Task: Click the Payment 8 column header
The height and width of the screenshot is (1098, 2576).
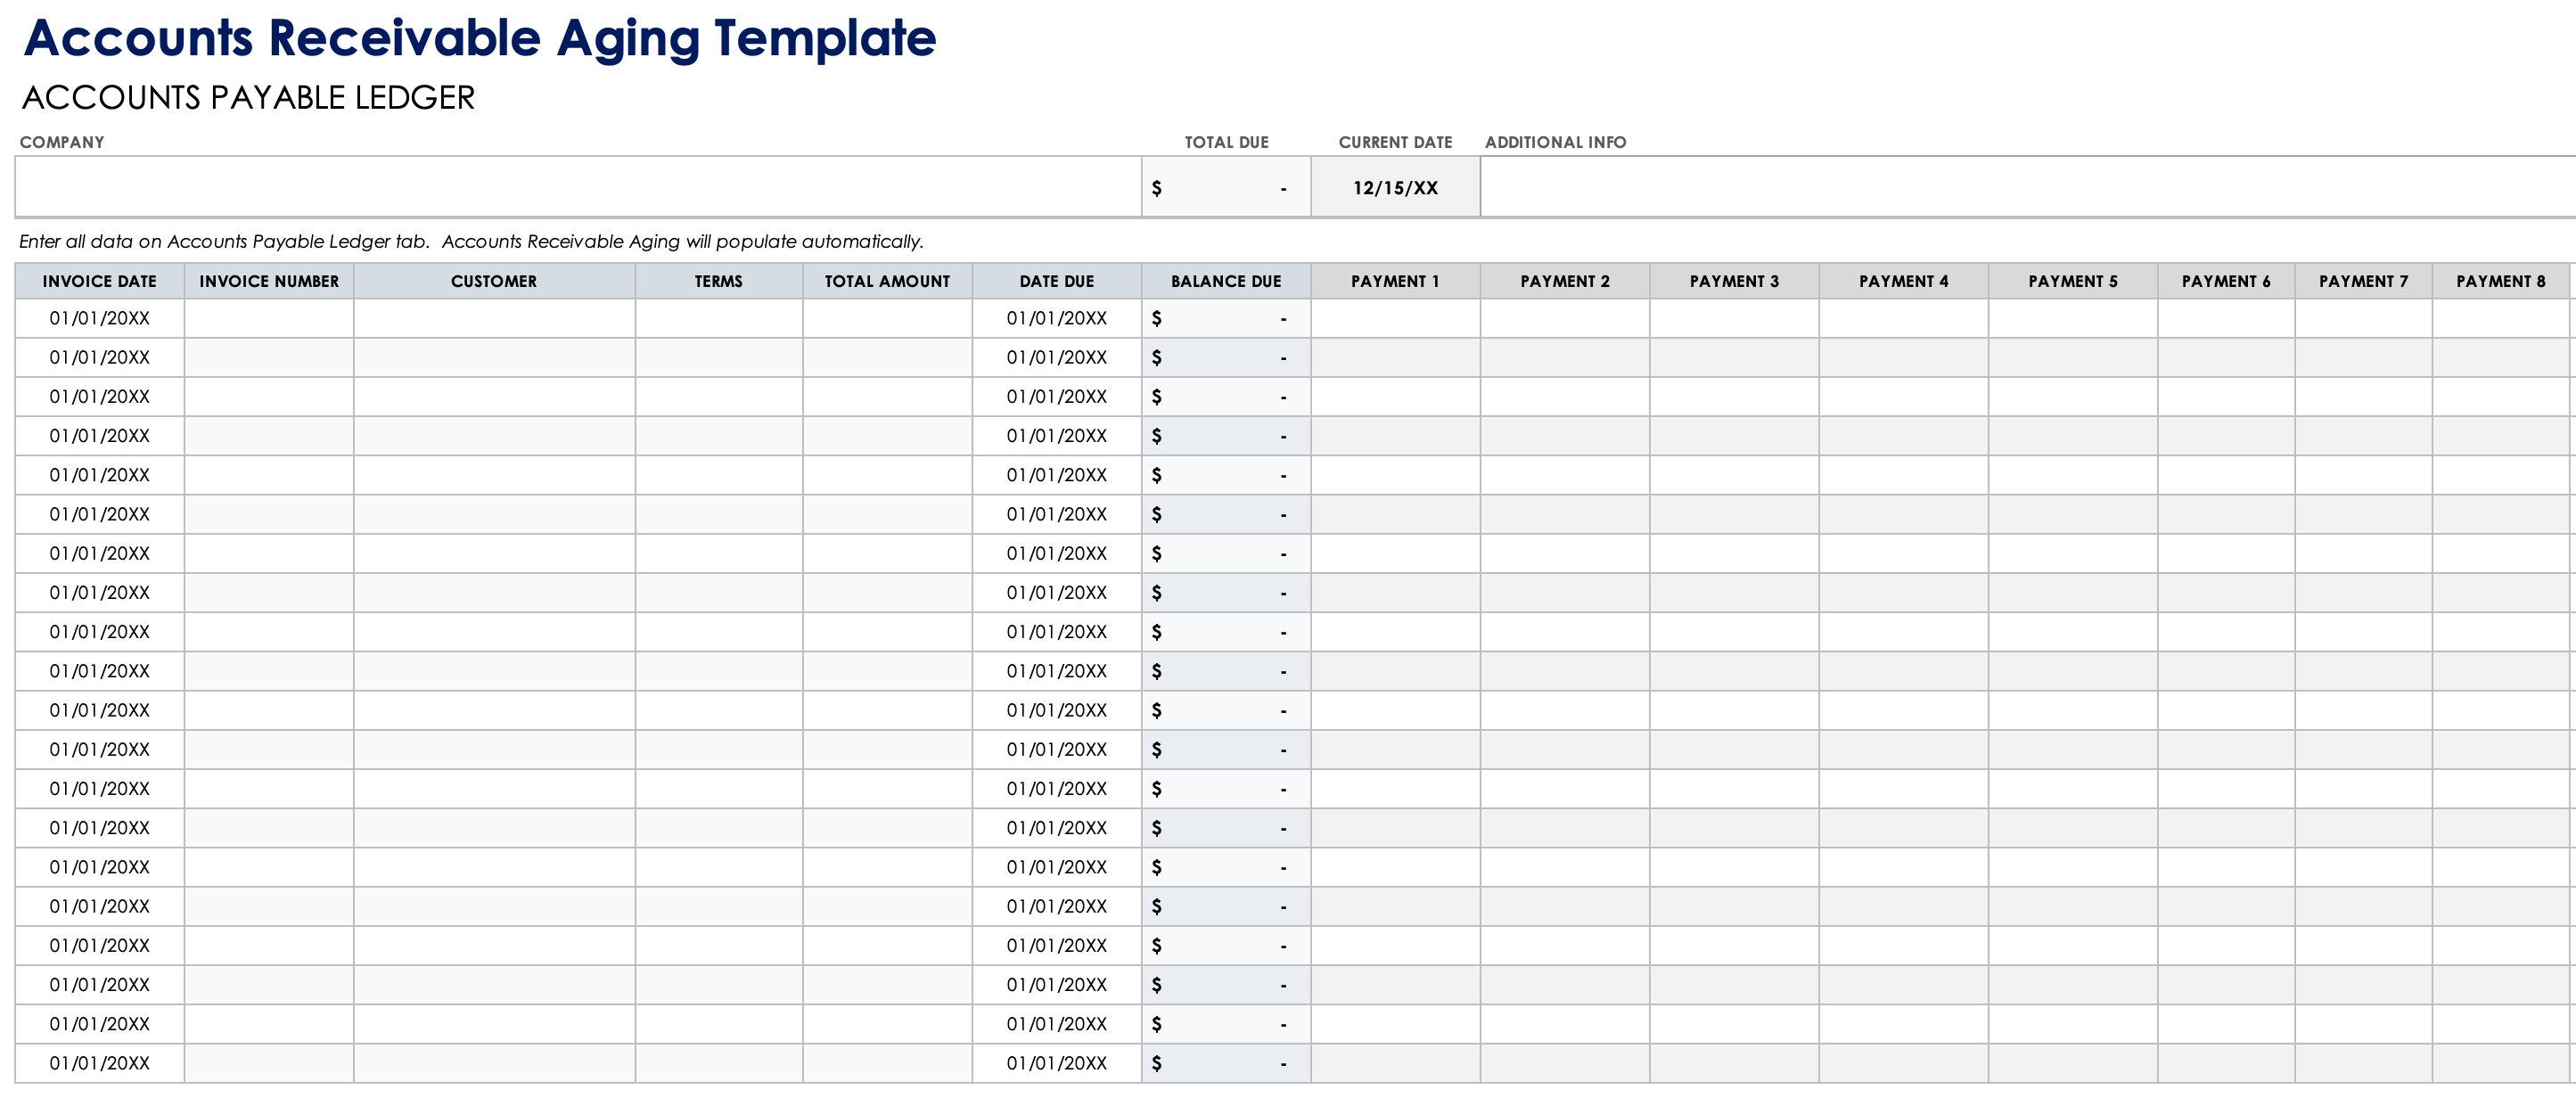Action: [2500, 281]
